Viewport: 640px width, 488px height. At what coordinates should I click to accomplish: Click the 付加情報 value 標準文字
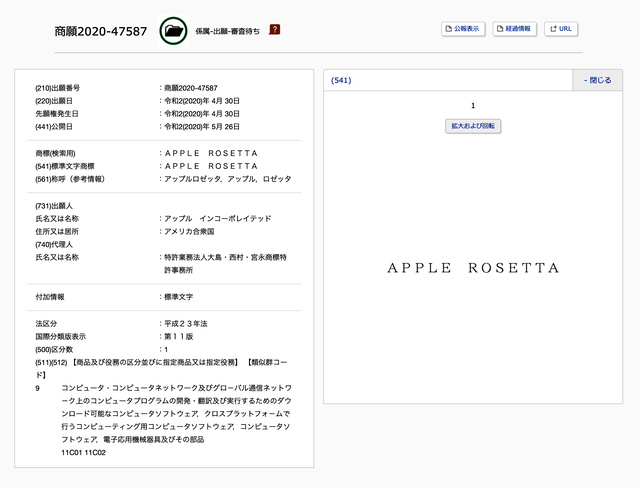click(178, 297)
